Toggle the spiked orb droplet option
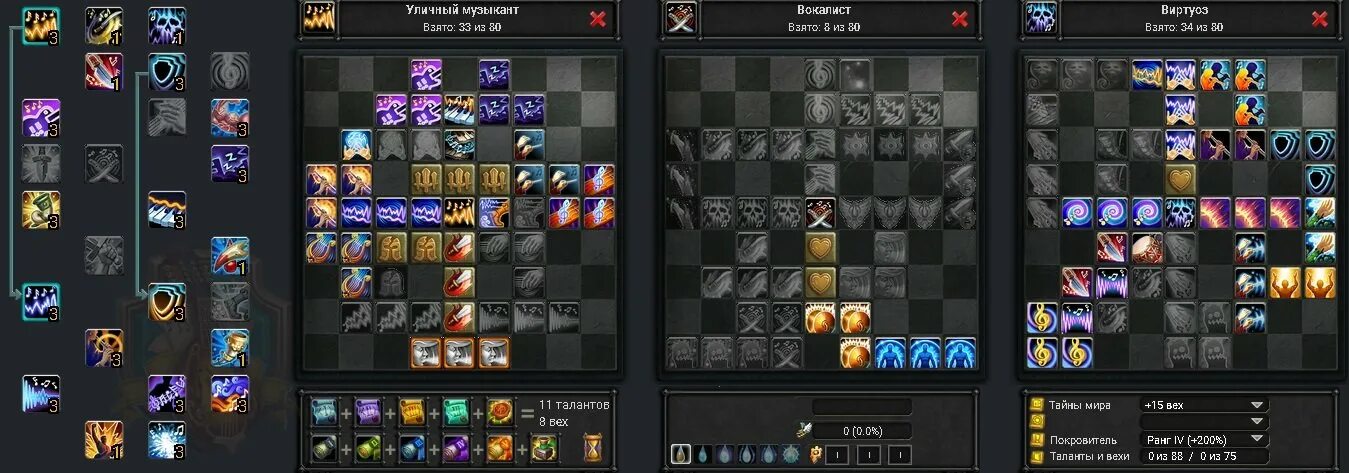1349x473 pixels. pyautogui.click(x=791, y=454)
